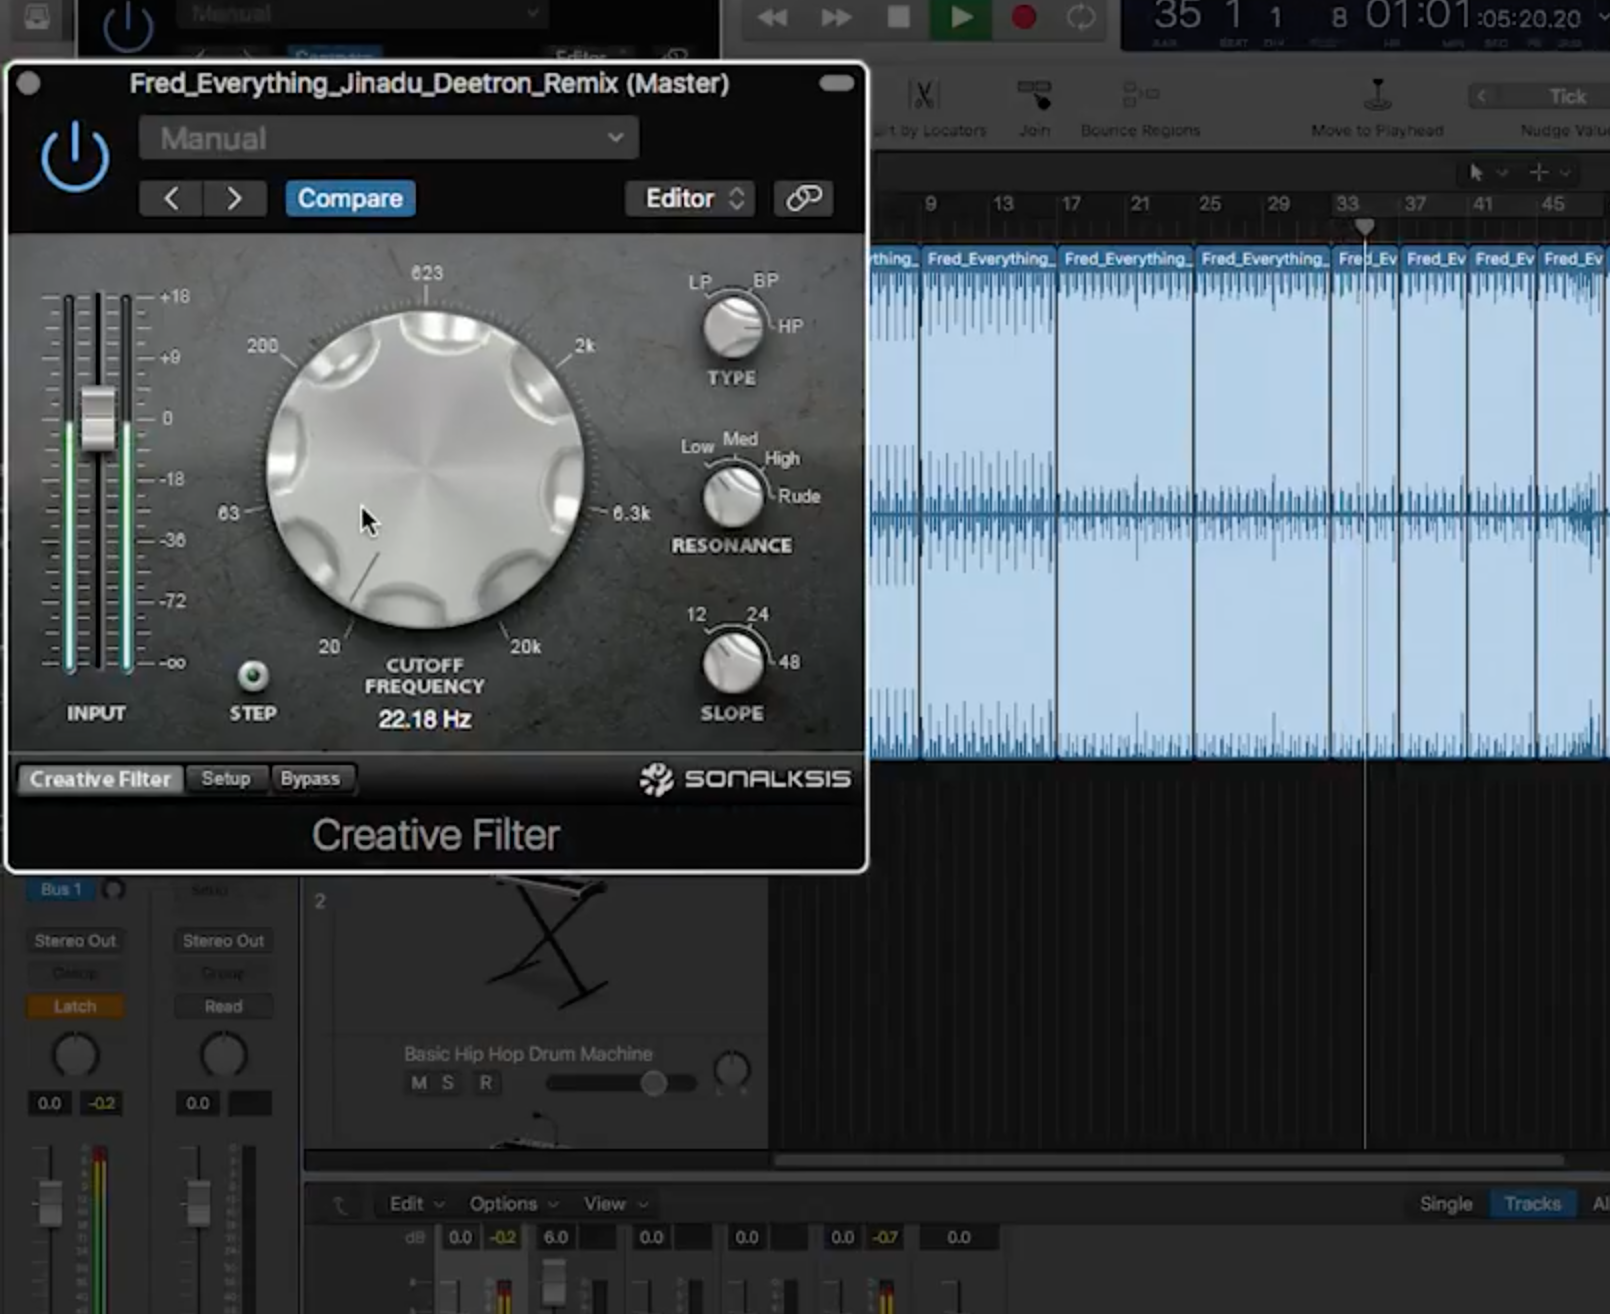
Task: Adjust the Drum Machine track pan knob
Action: (x=732, y=1072)
